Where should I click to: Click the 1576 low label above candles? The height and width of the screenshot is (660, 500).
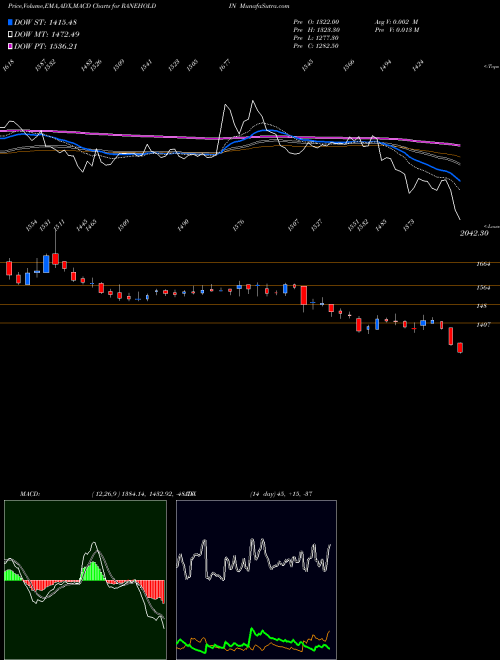click(241, 226)
